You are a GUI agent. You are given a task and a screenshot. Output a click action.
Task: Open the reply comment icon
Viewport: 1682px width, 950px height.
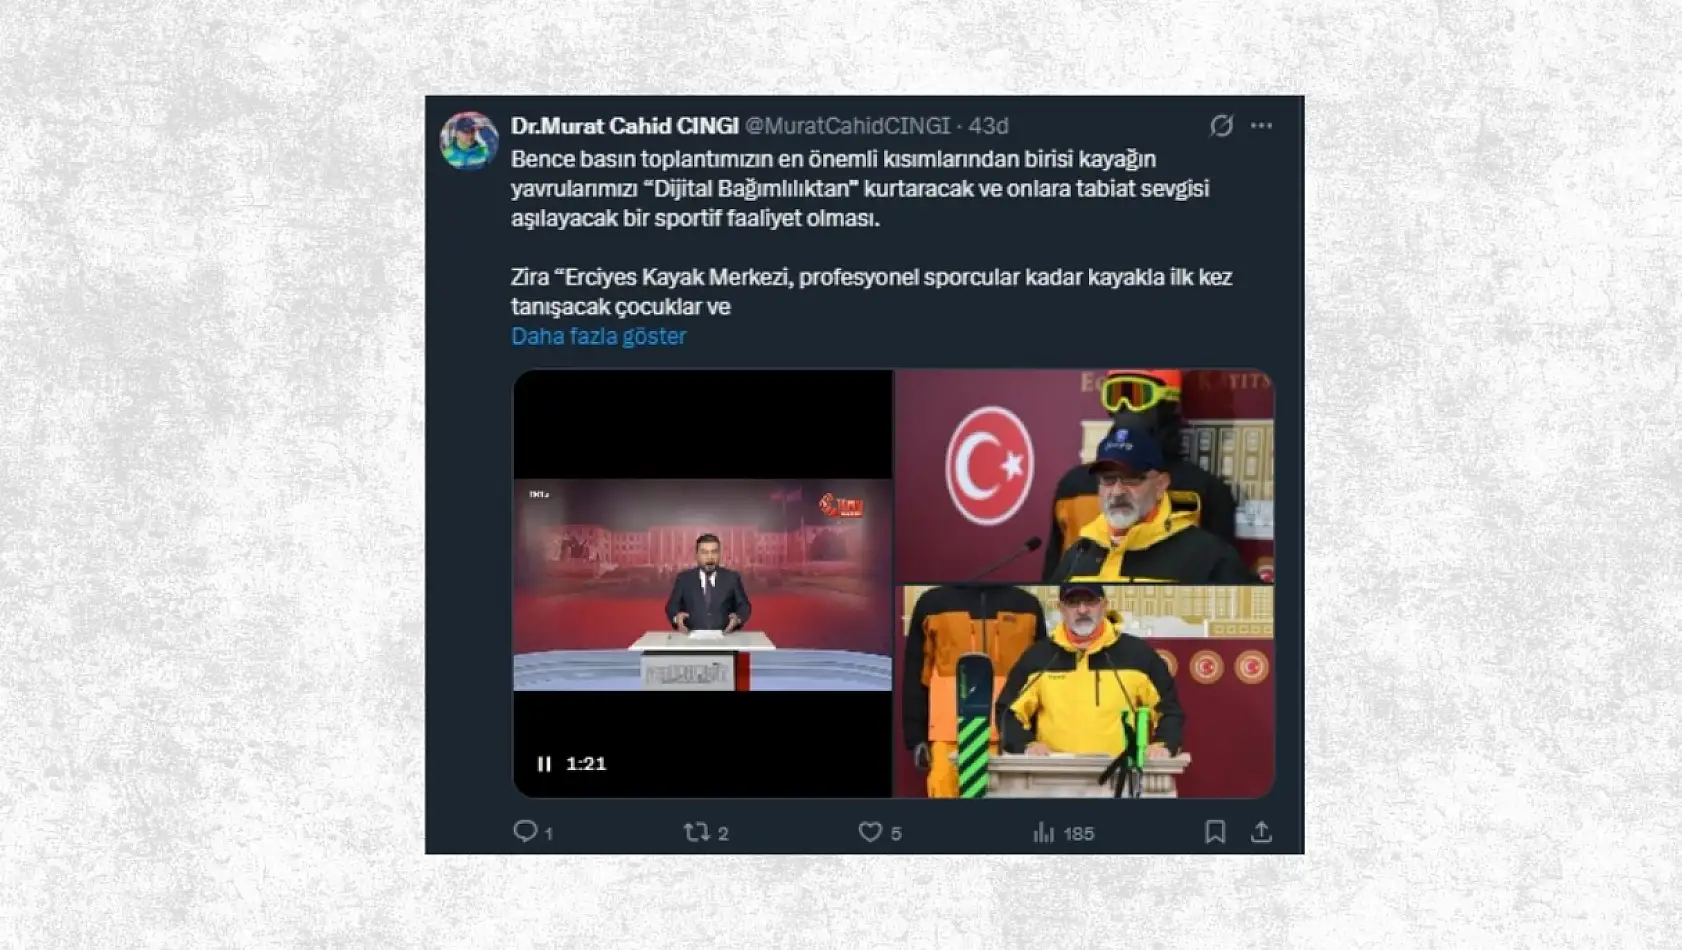[x=525, y=831]
